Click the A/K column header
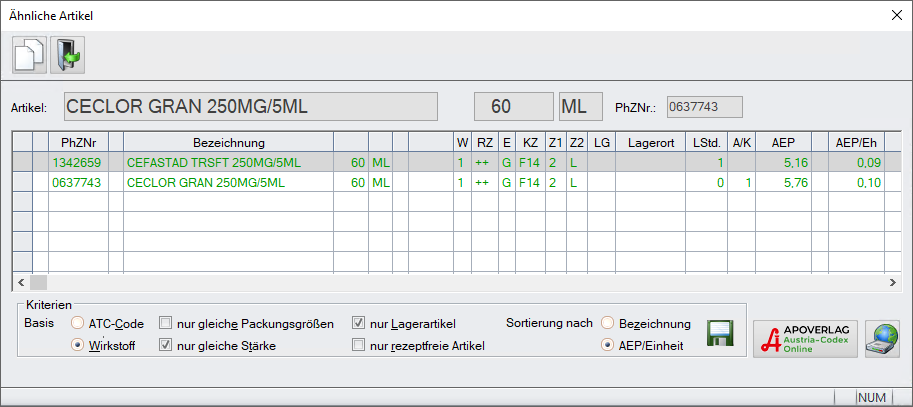This screenshot has height=407, width=913. point(741,143)
